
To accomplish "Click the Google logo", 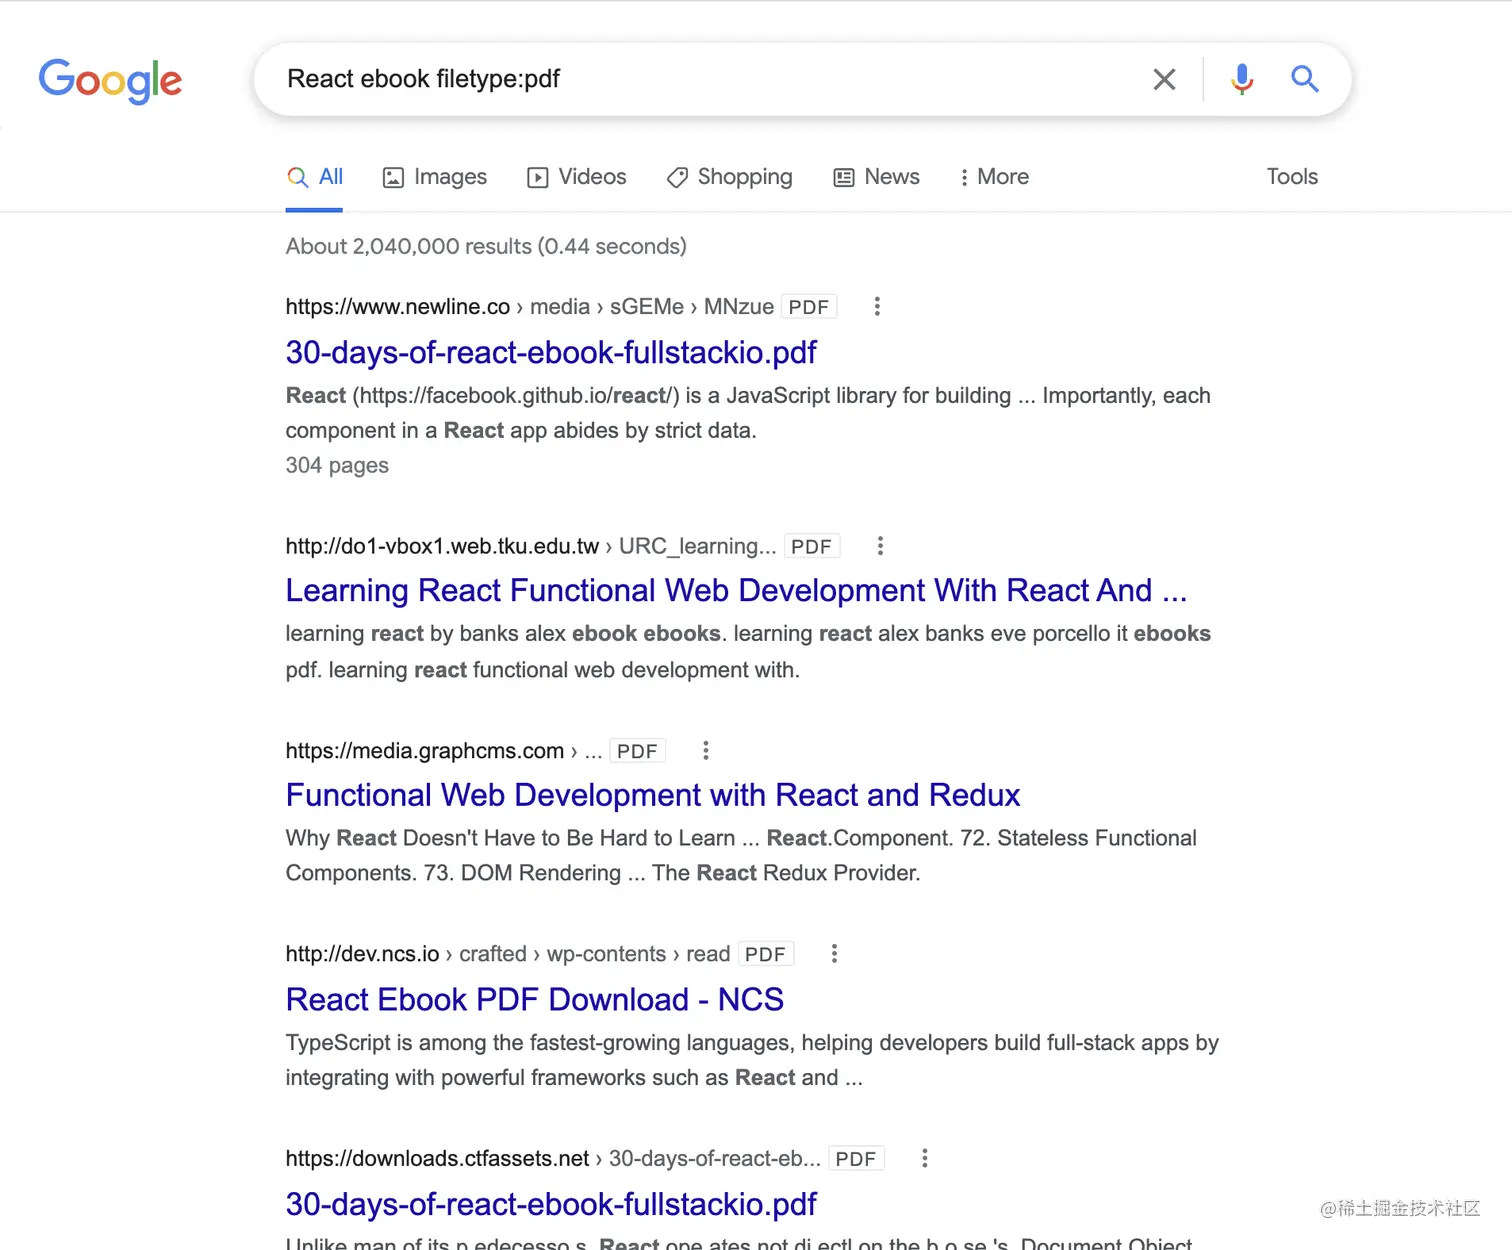I will coord(110,80).
